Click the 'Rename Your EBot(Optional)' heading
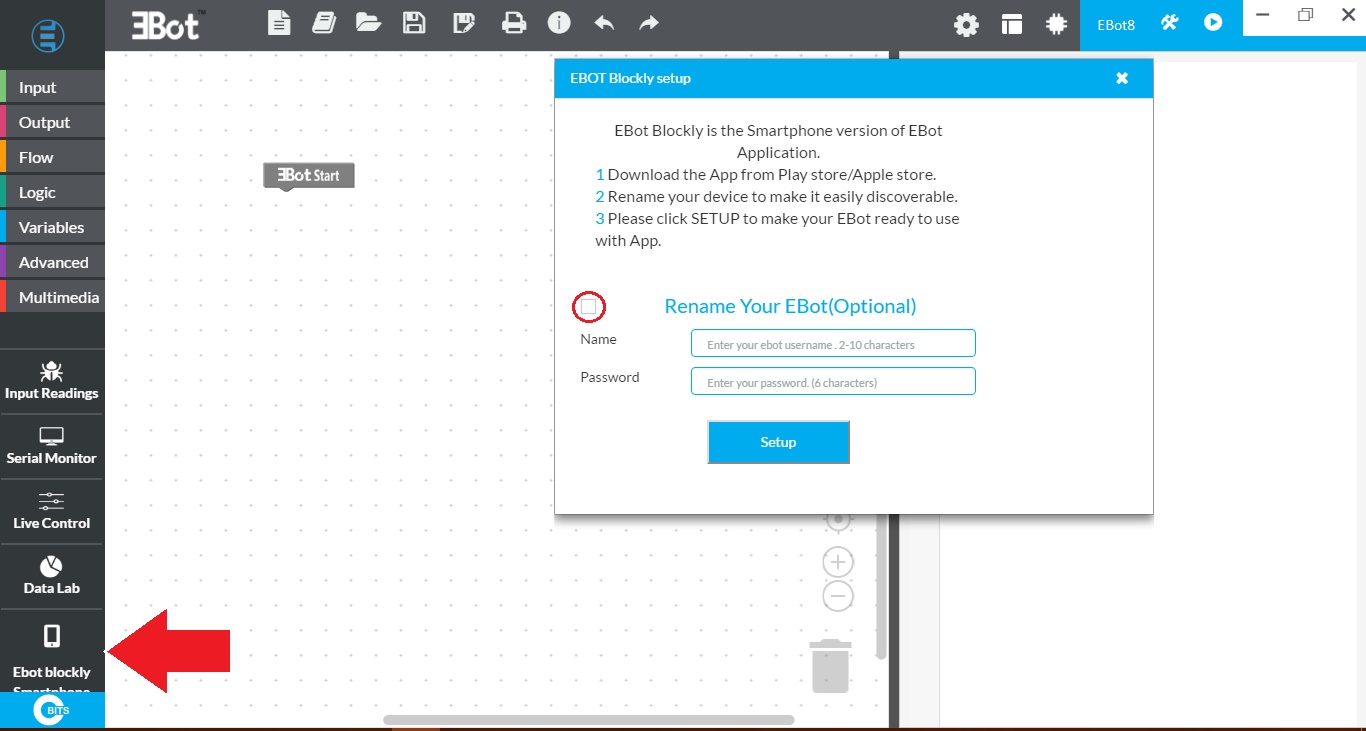This screenshot has height=731, width=1366. pos(790,306)
